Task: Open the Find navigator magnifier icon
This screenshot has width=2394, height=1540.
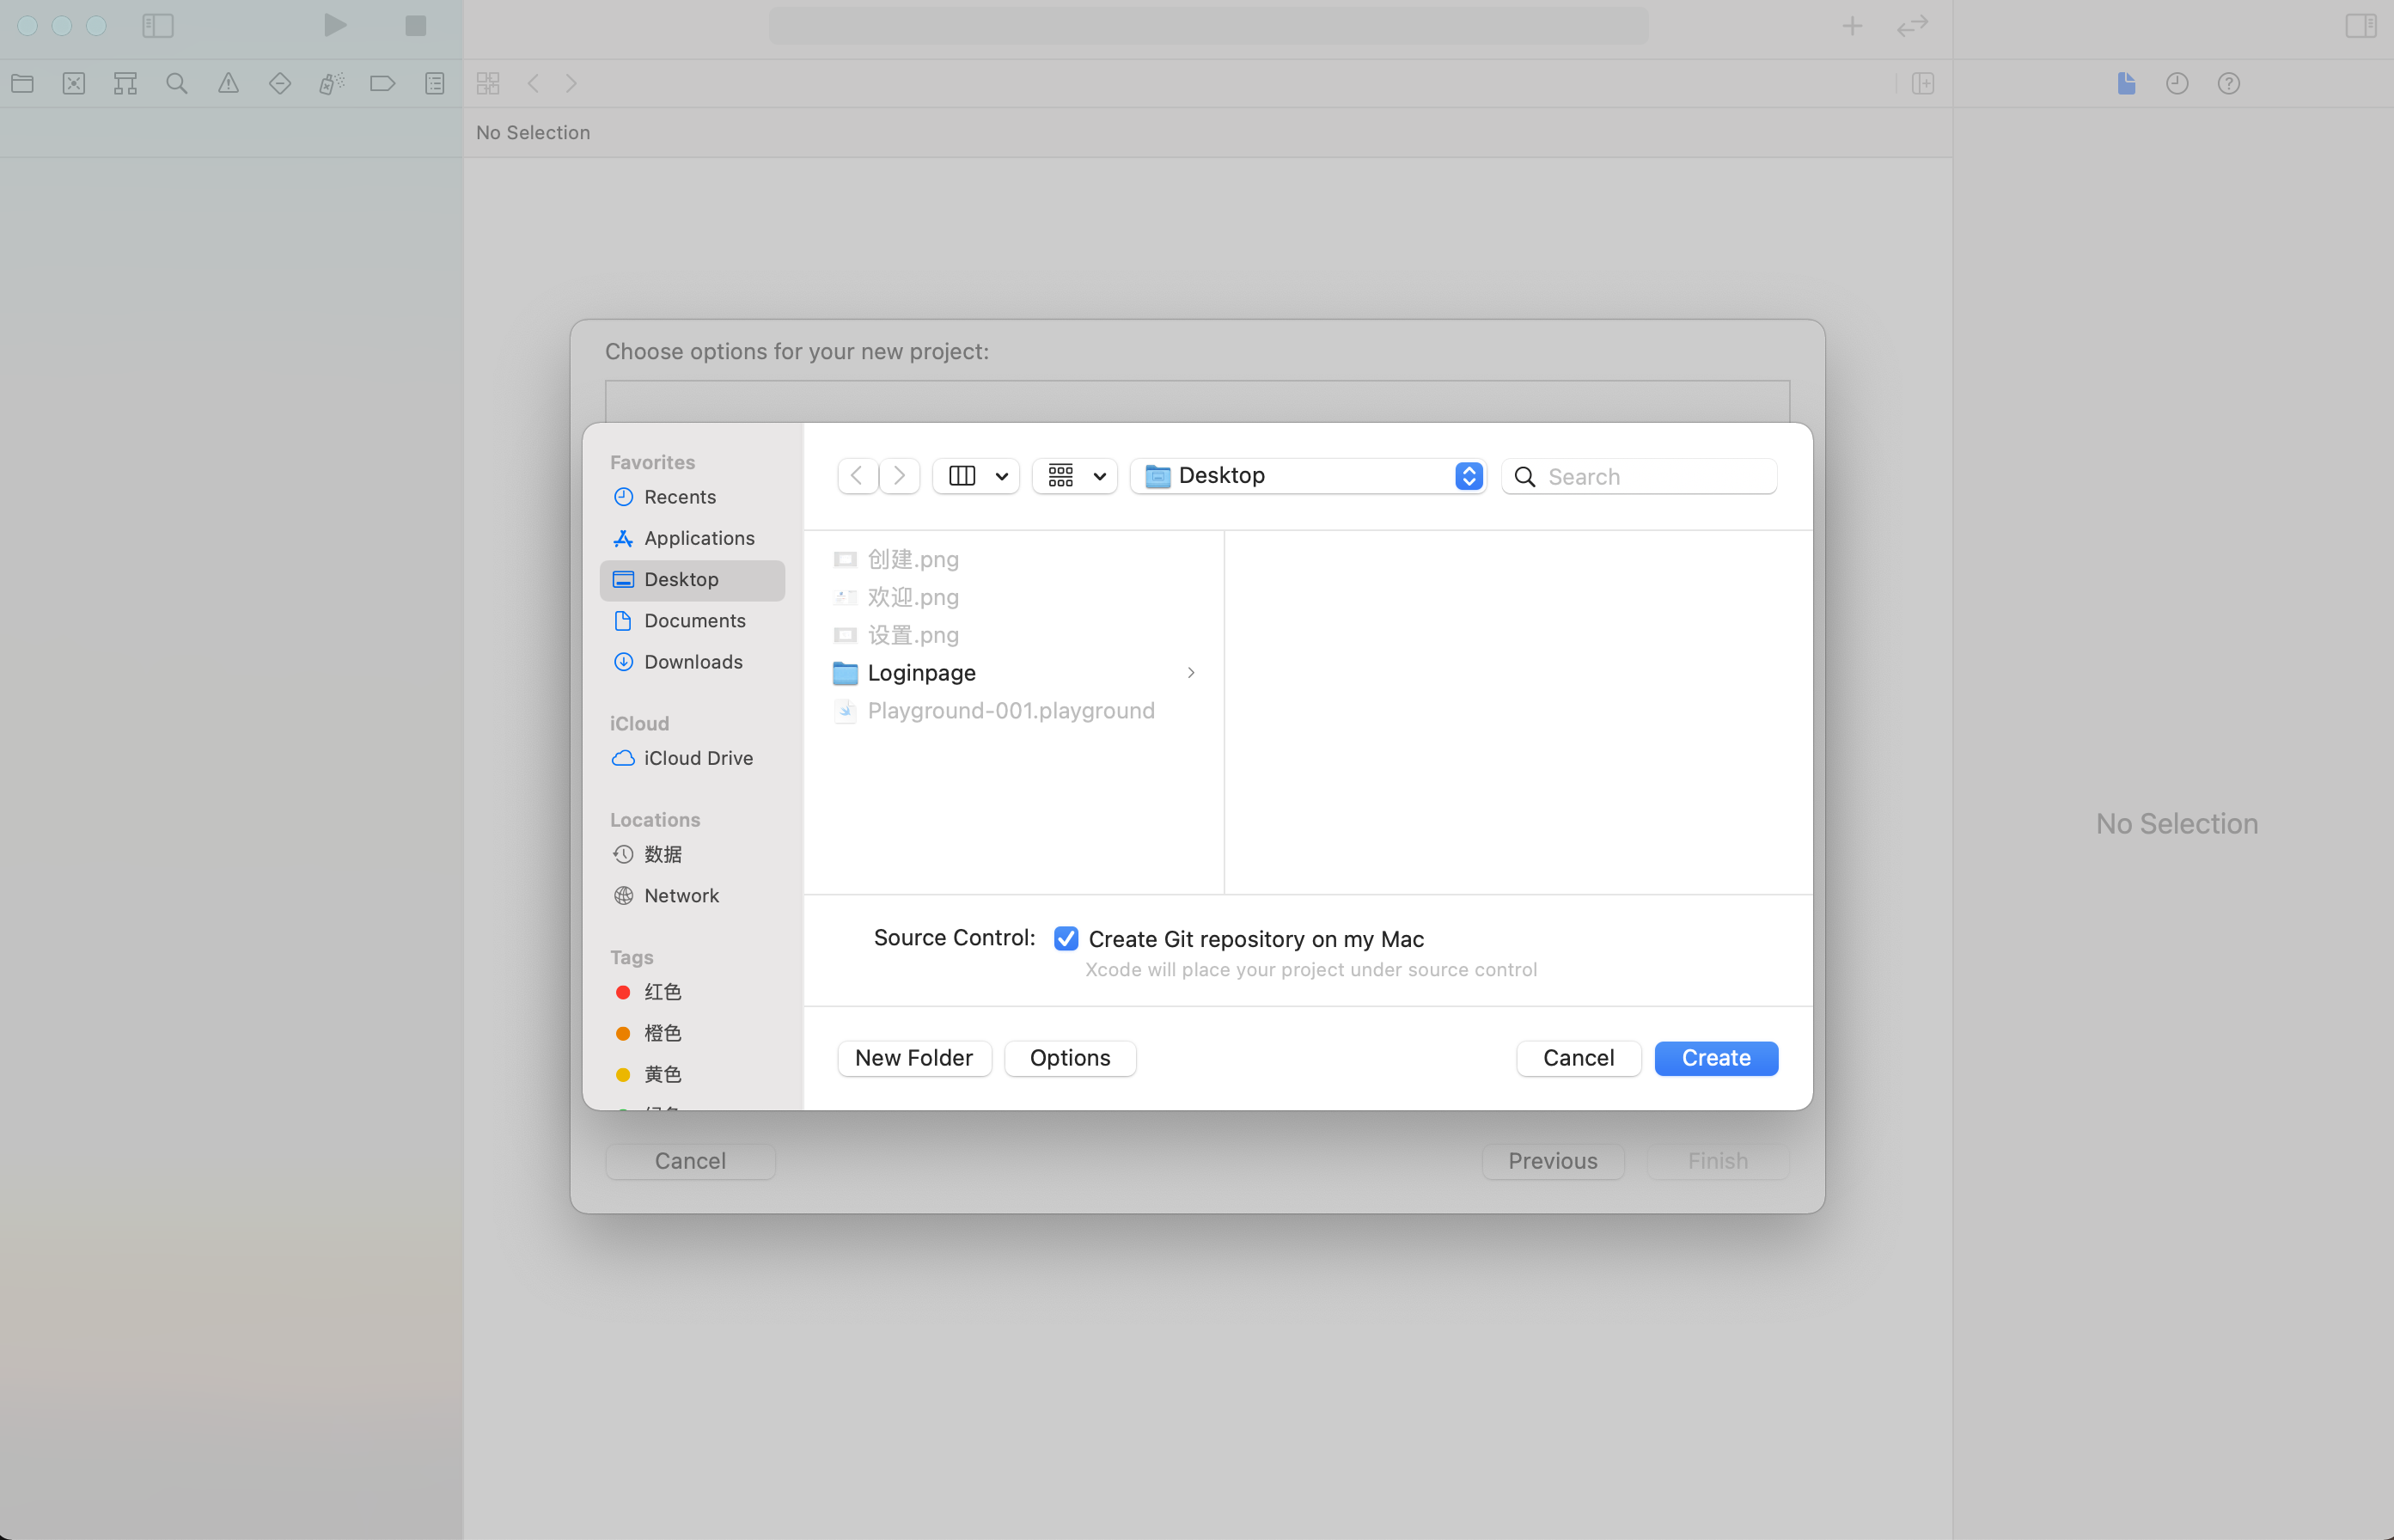Action: (x=177, y=84)
